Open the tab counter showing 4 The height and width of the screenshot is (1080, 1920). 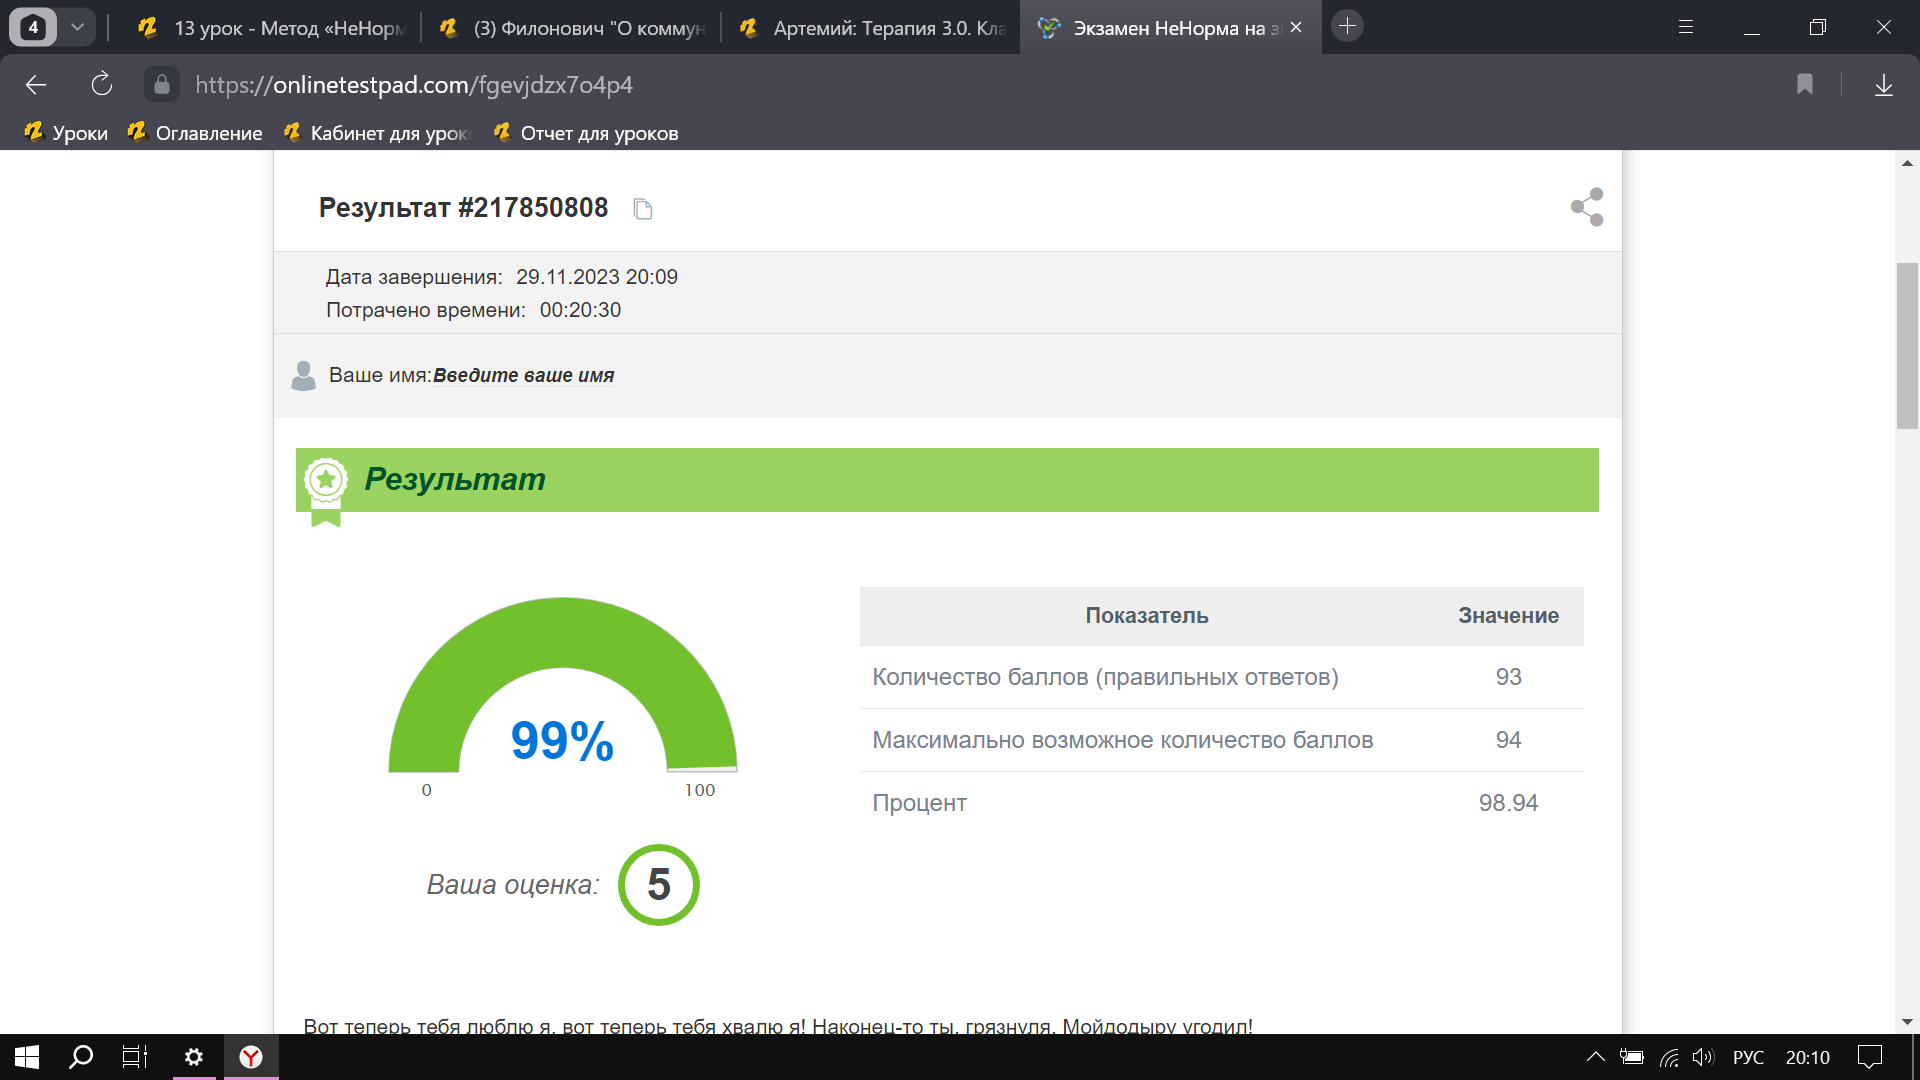(x=33, y=27)
